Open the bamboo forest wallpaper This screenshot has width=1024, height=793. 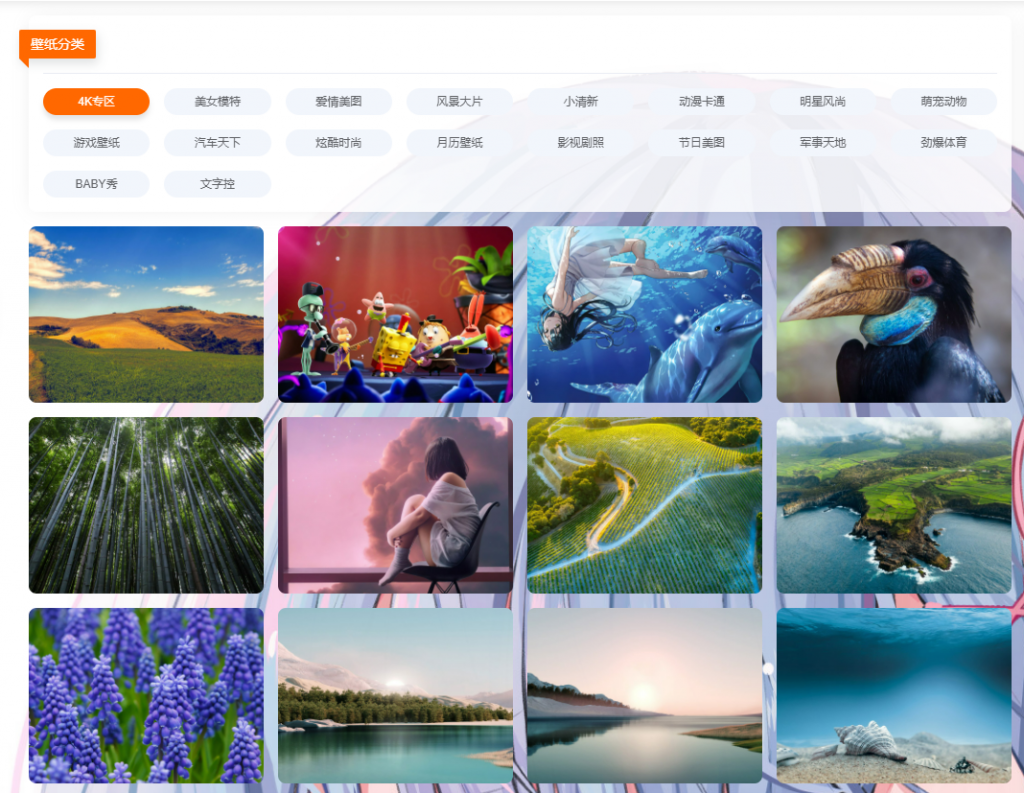(146, 505)
